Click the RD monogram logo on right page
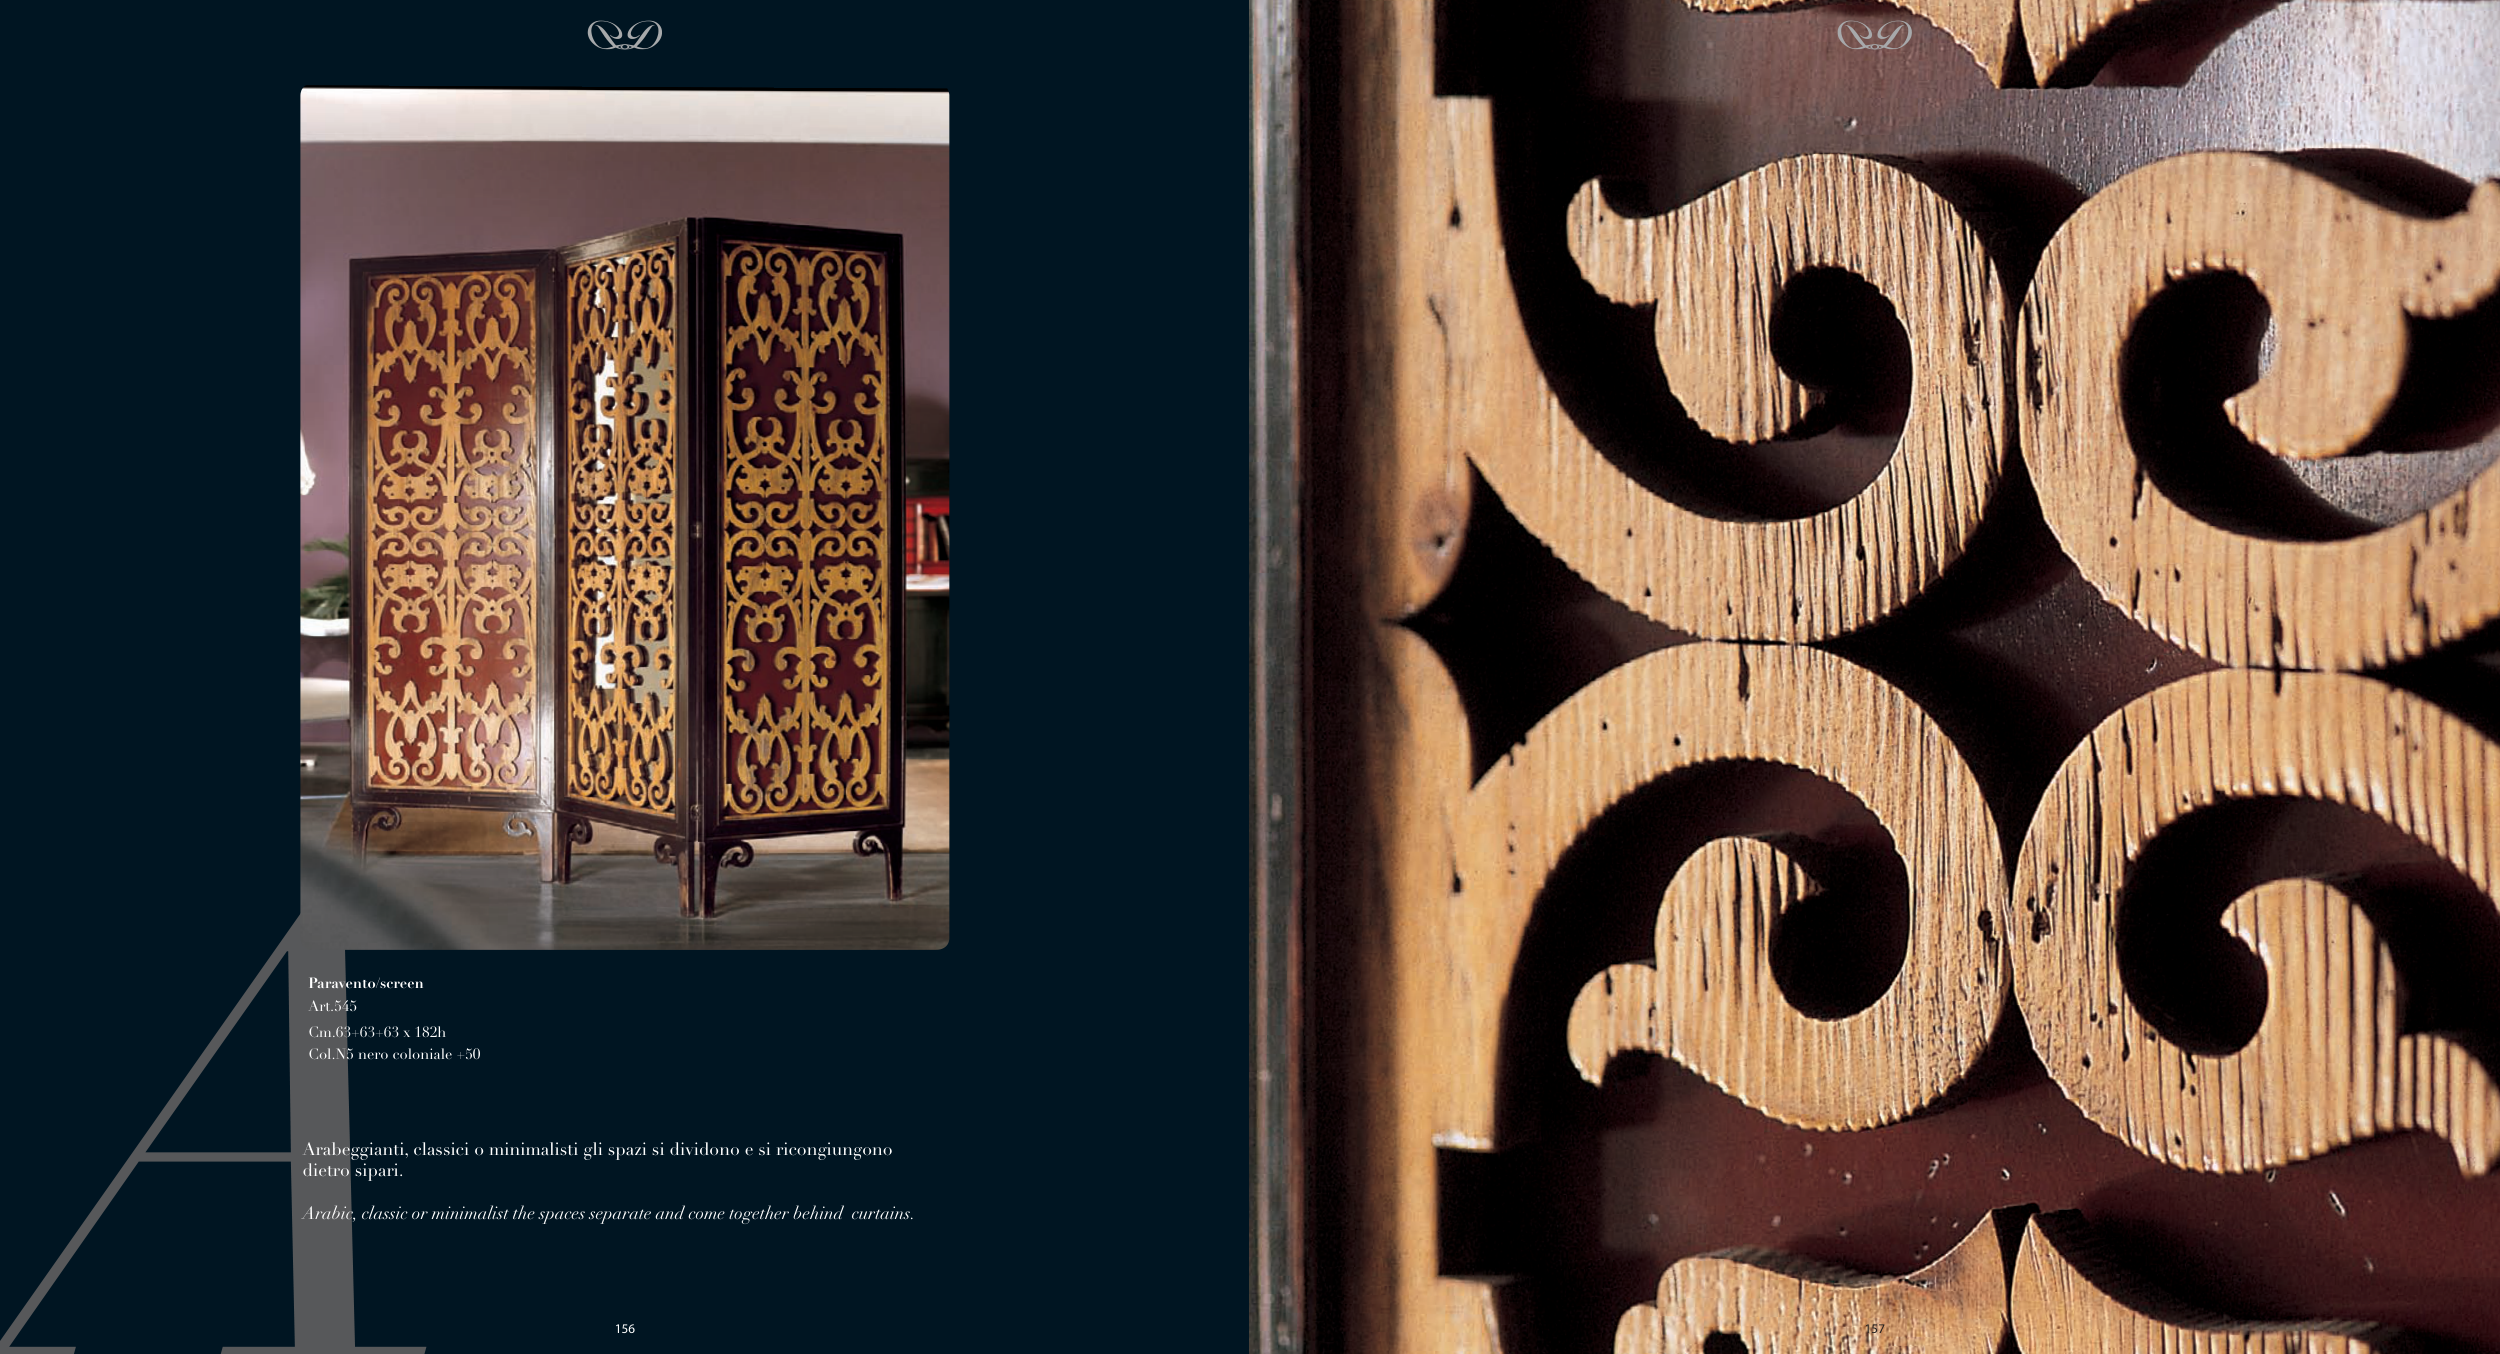Image resolution: width=2500 pixels, height=1354 pixels. (1875, 36)
